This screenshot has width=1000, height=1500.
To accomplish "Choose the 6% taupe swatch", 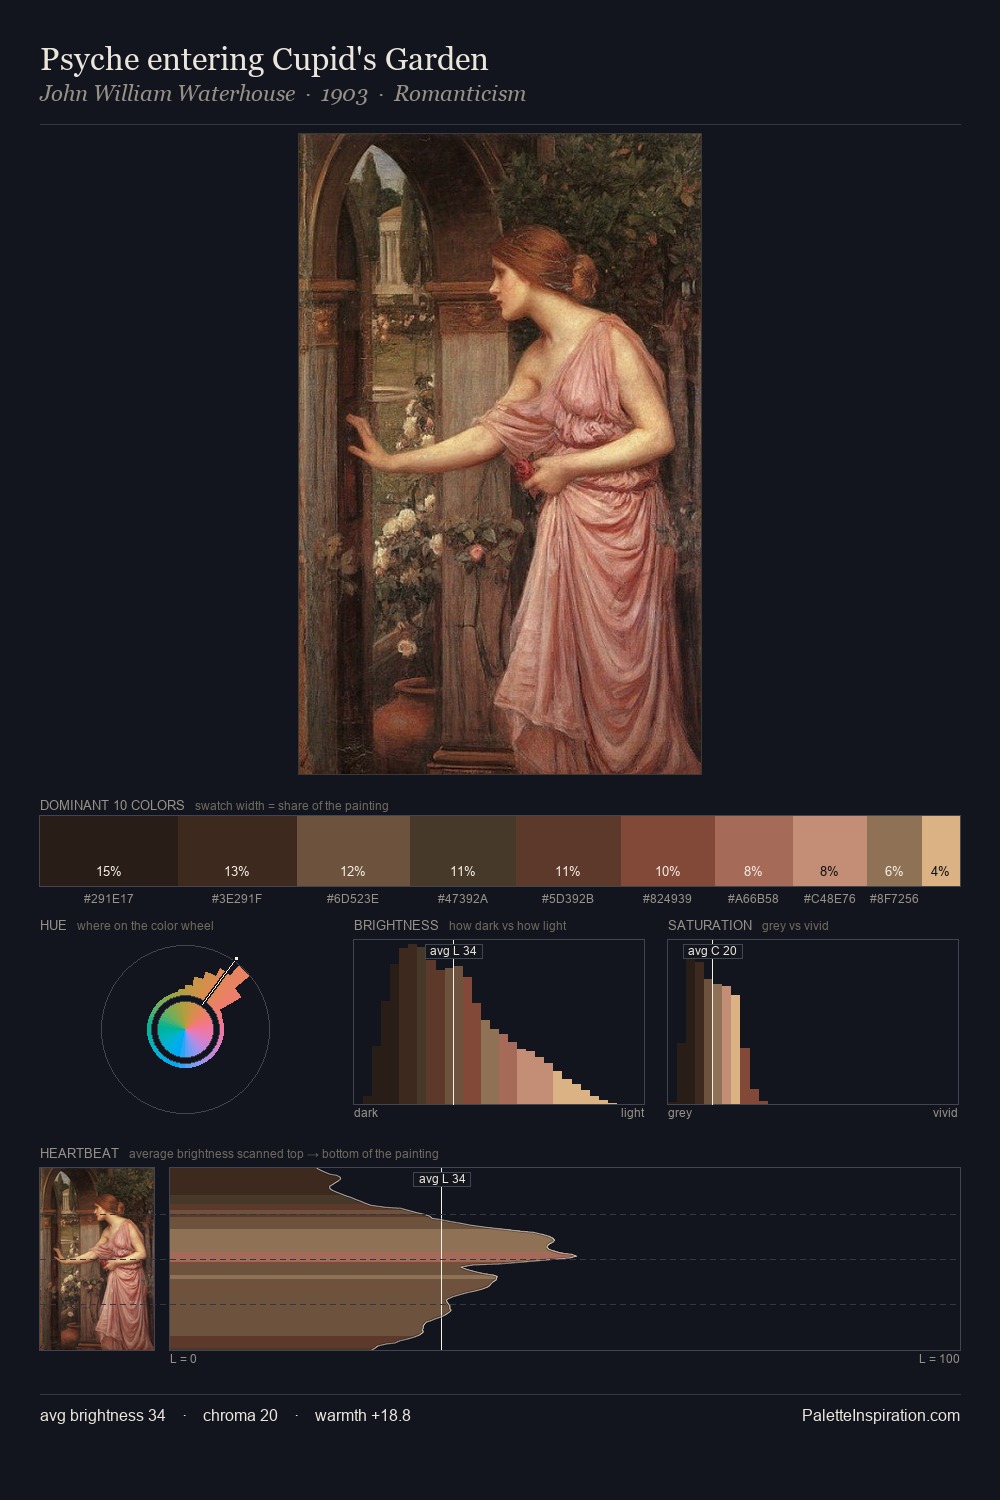I will pos(894,851).
